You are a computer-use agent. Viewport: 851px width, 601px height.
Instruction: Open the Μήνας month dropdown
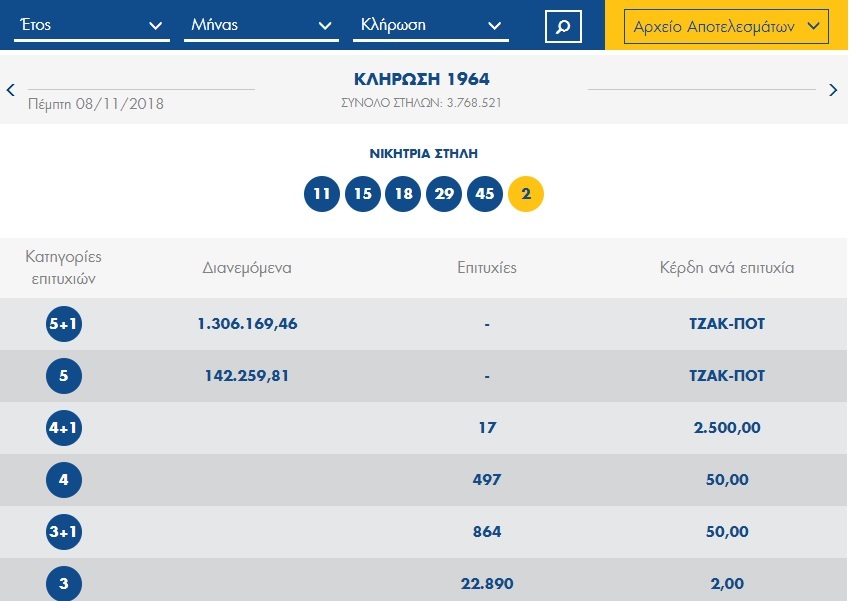click(x=259, y=26)
